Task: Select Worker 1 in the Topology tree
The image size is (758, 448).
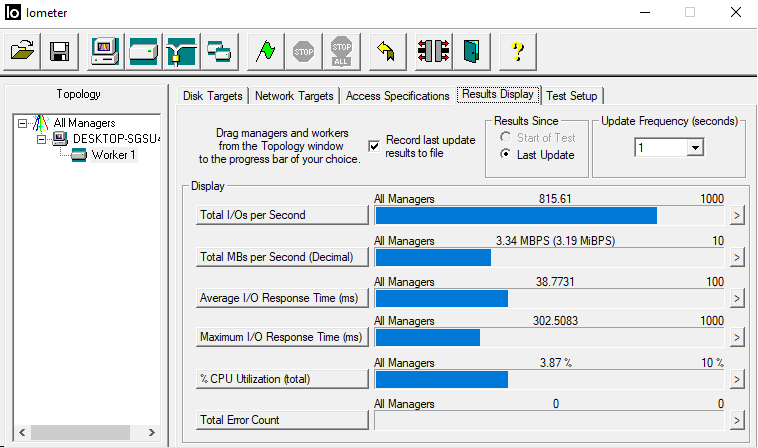Action: pos(113,155)
